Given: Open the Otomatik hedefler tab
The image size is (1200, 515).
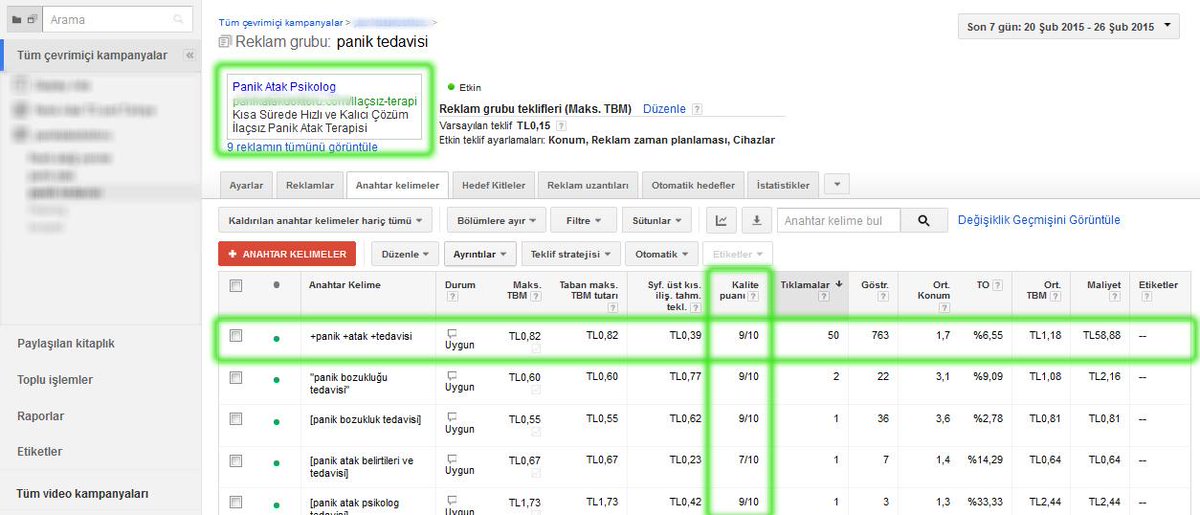Looking at the screenshot, I should coord(693,185).
